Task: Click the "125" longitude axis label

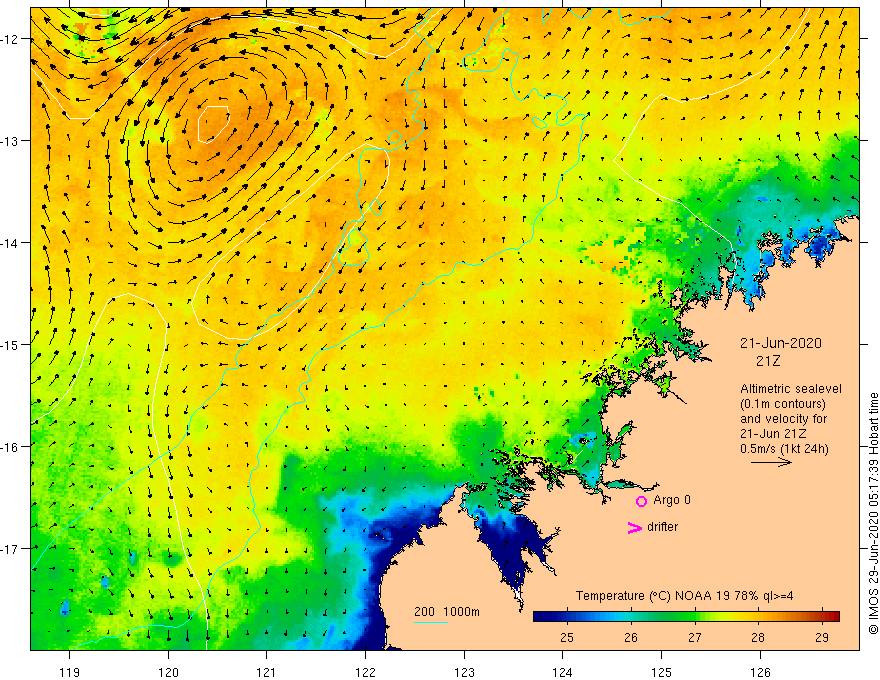Action: [662, 672]
